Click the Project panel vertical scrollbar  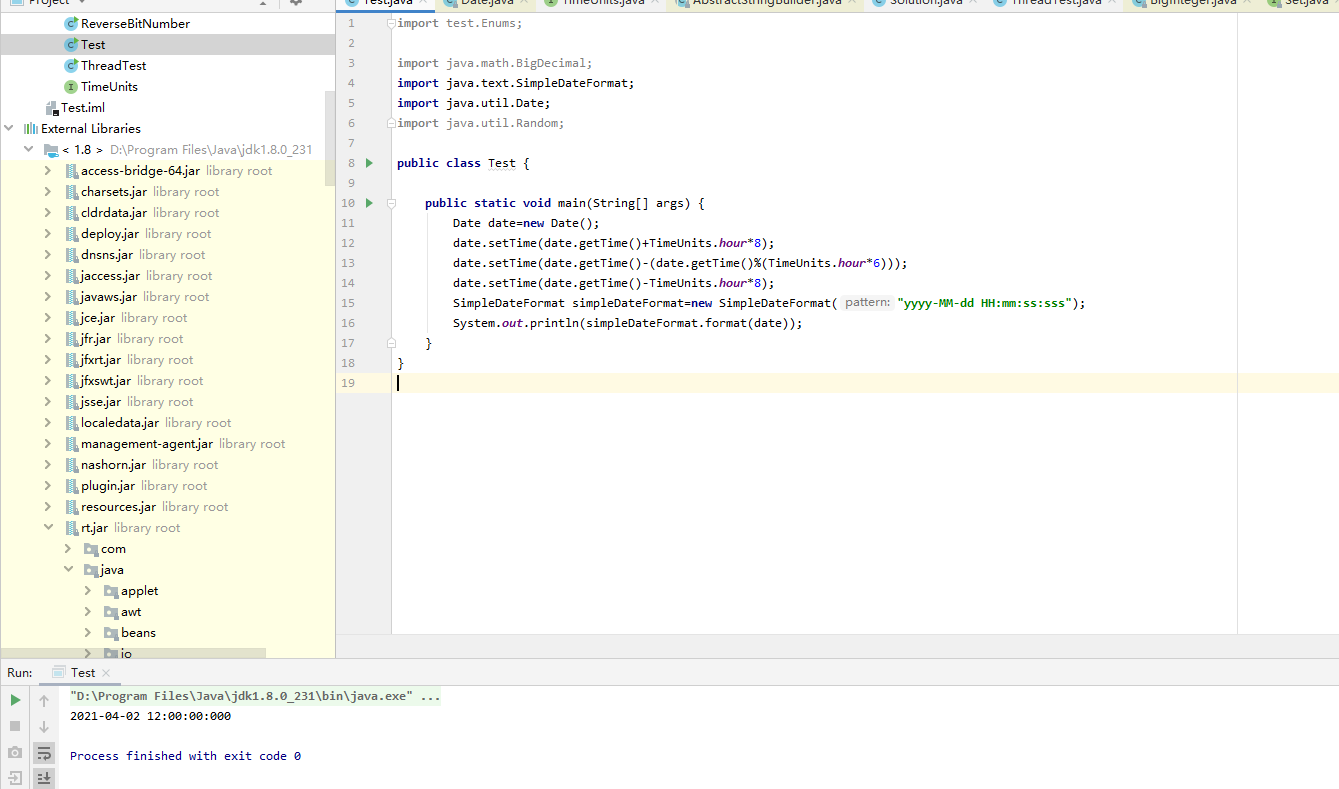click(x=330, y=140)
